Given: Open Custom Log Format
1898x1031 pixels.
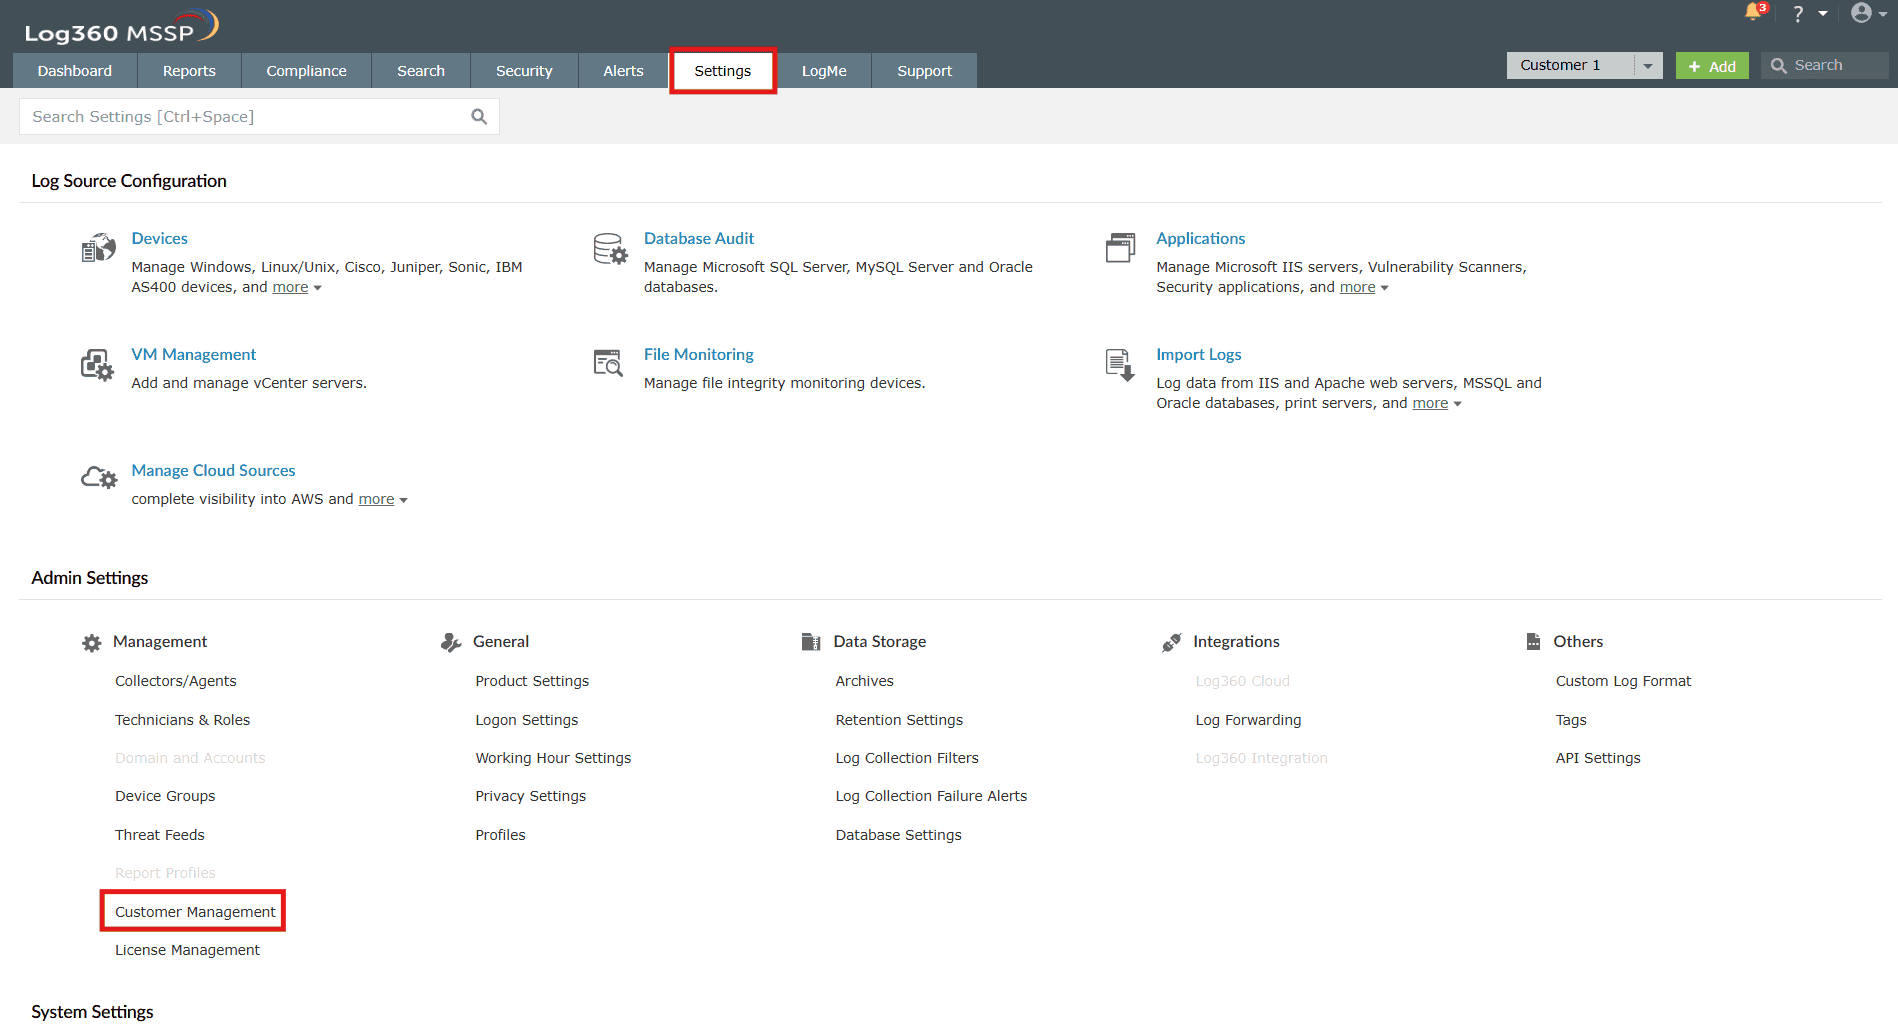Looking at the screenshot, I should [x=1623, y=681].
